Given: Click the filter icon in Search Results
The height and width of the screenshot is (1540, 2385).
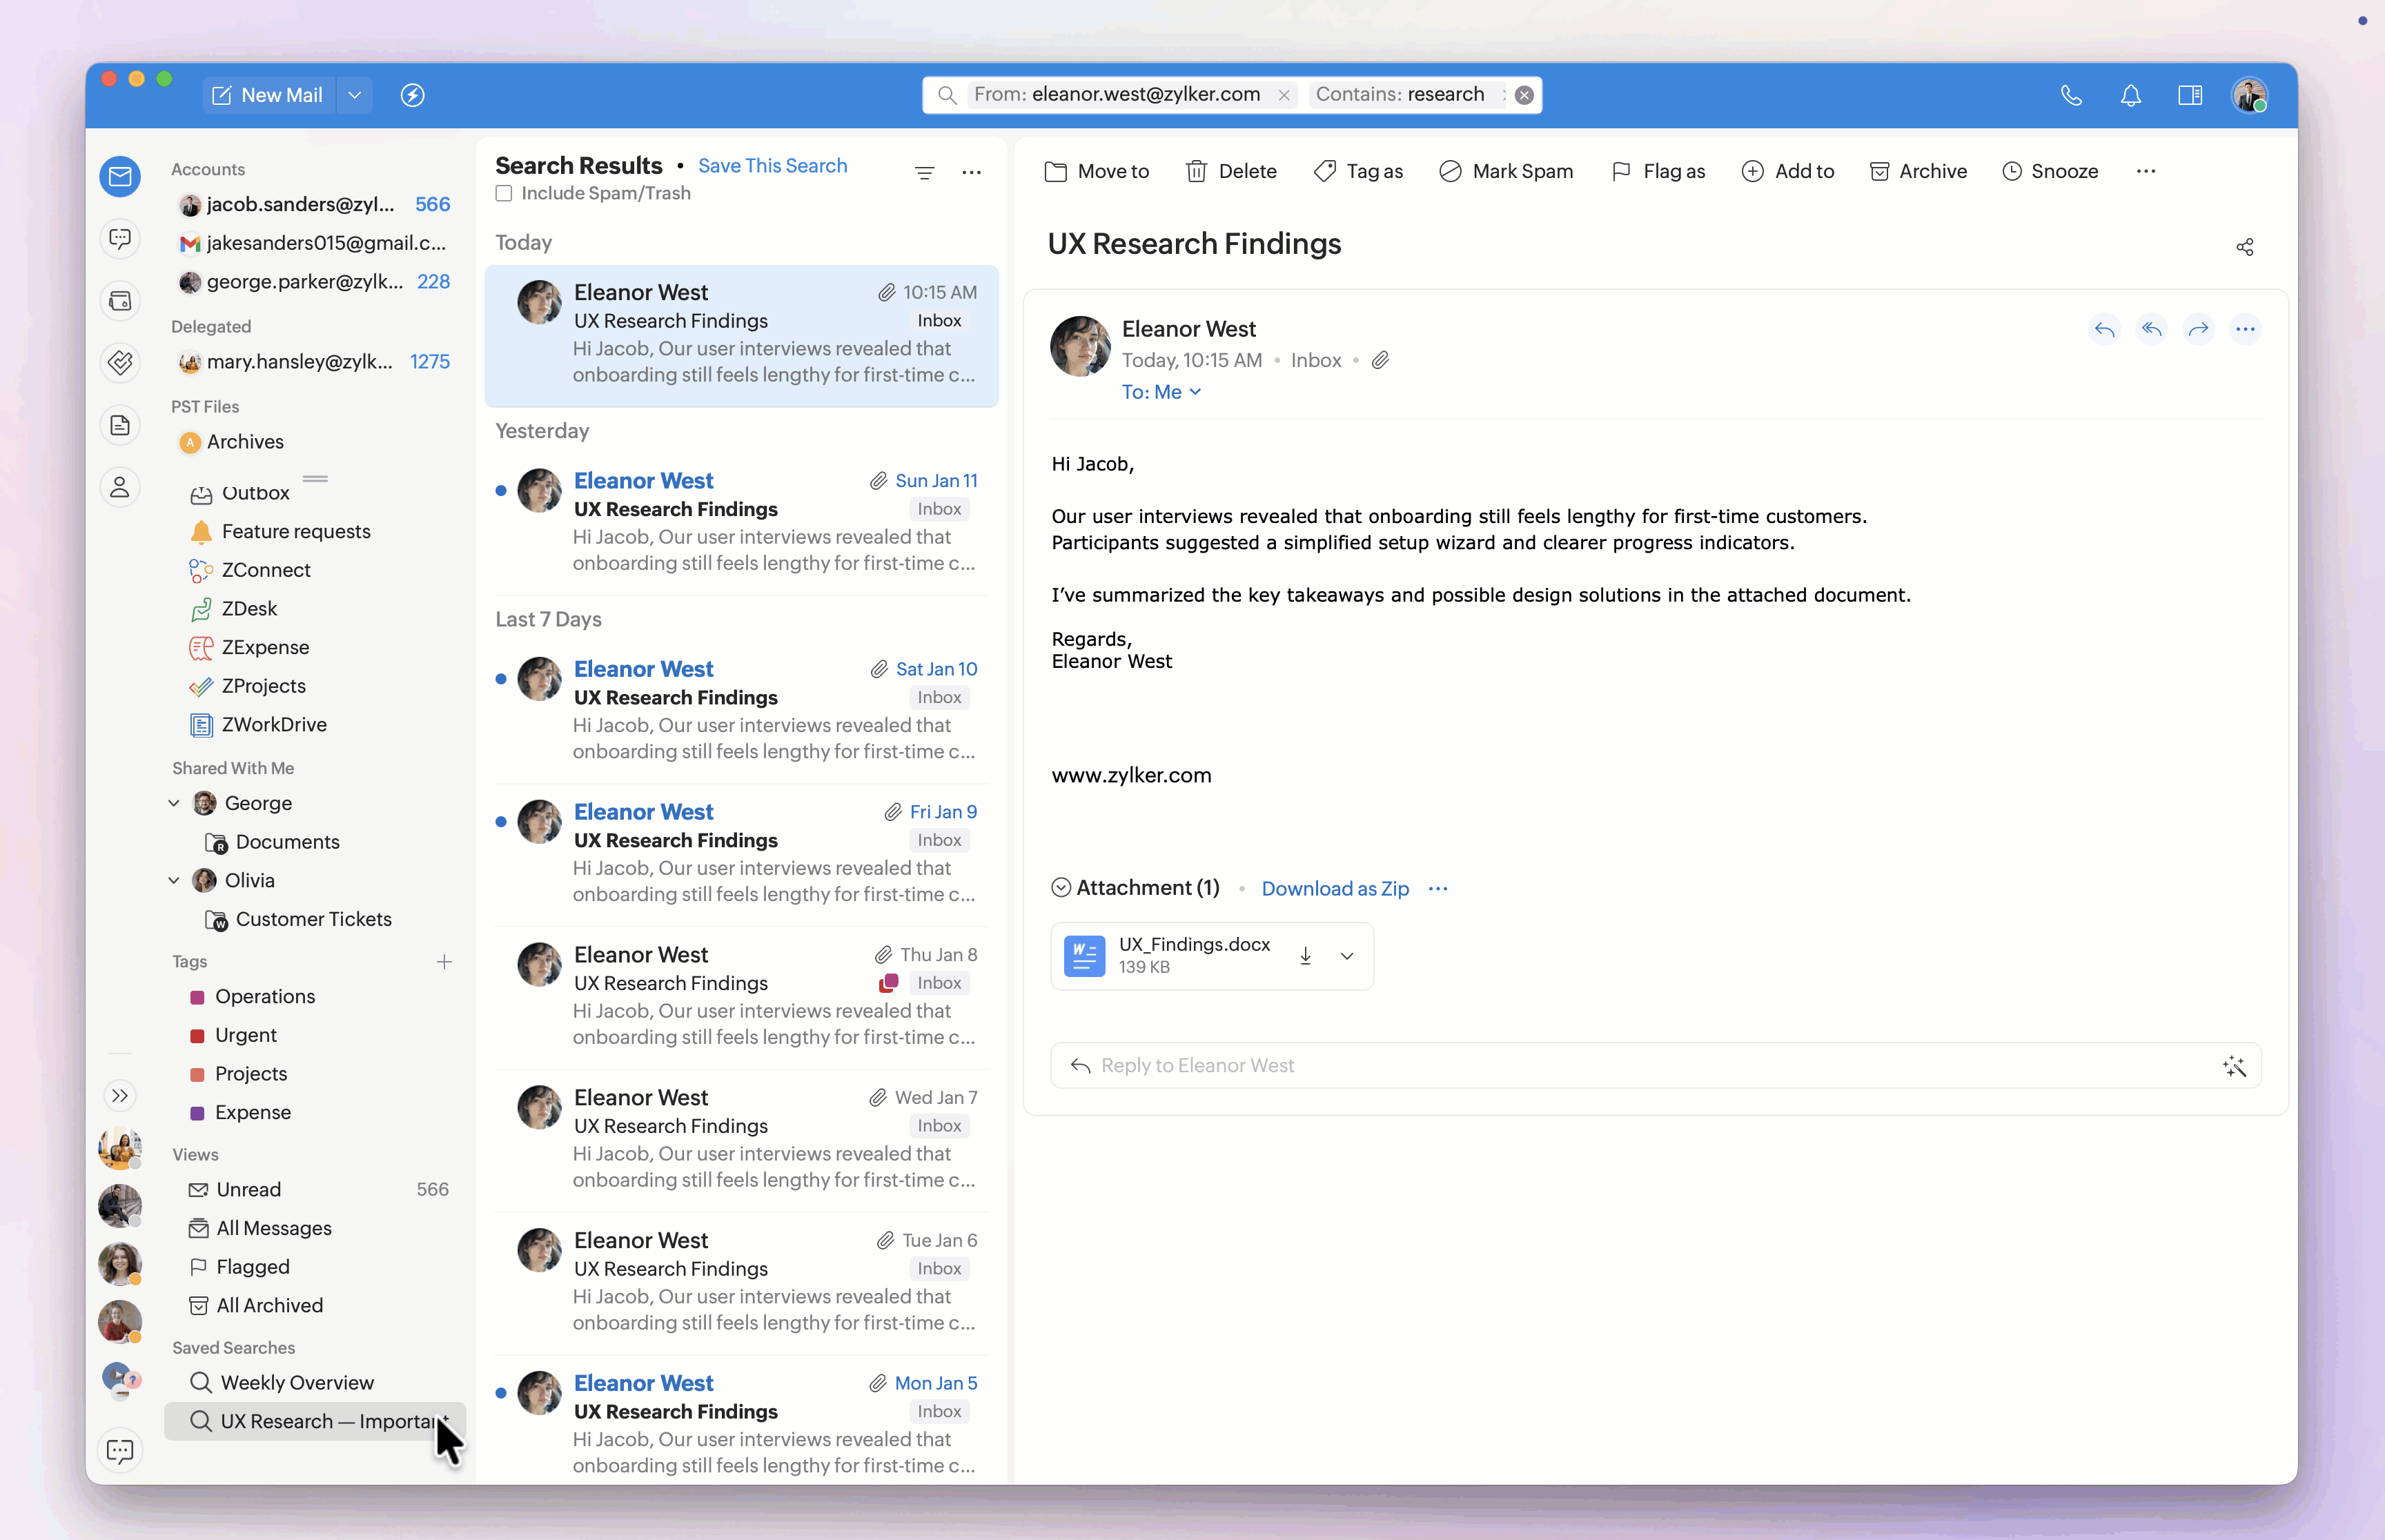Looking at the screenshot, I should pyautogui.click(x=924, y=172).
